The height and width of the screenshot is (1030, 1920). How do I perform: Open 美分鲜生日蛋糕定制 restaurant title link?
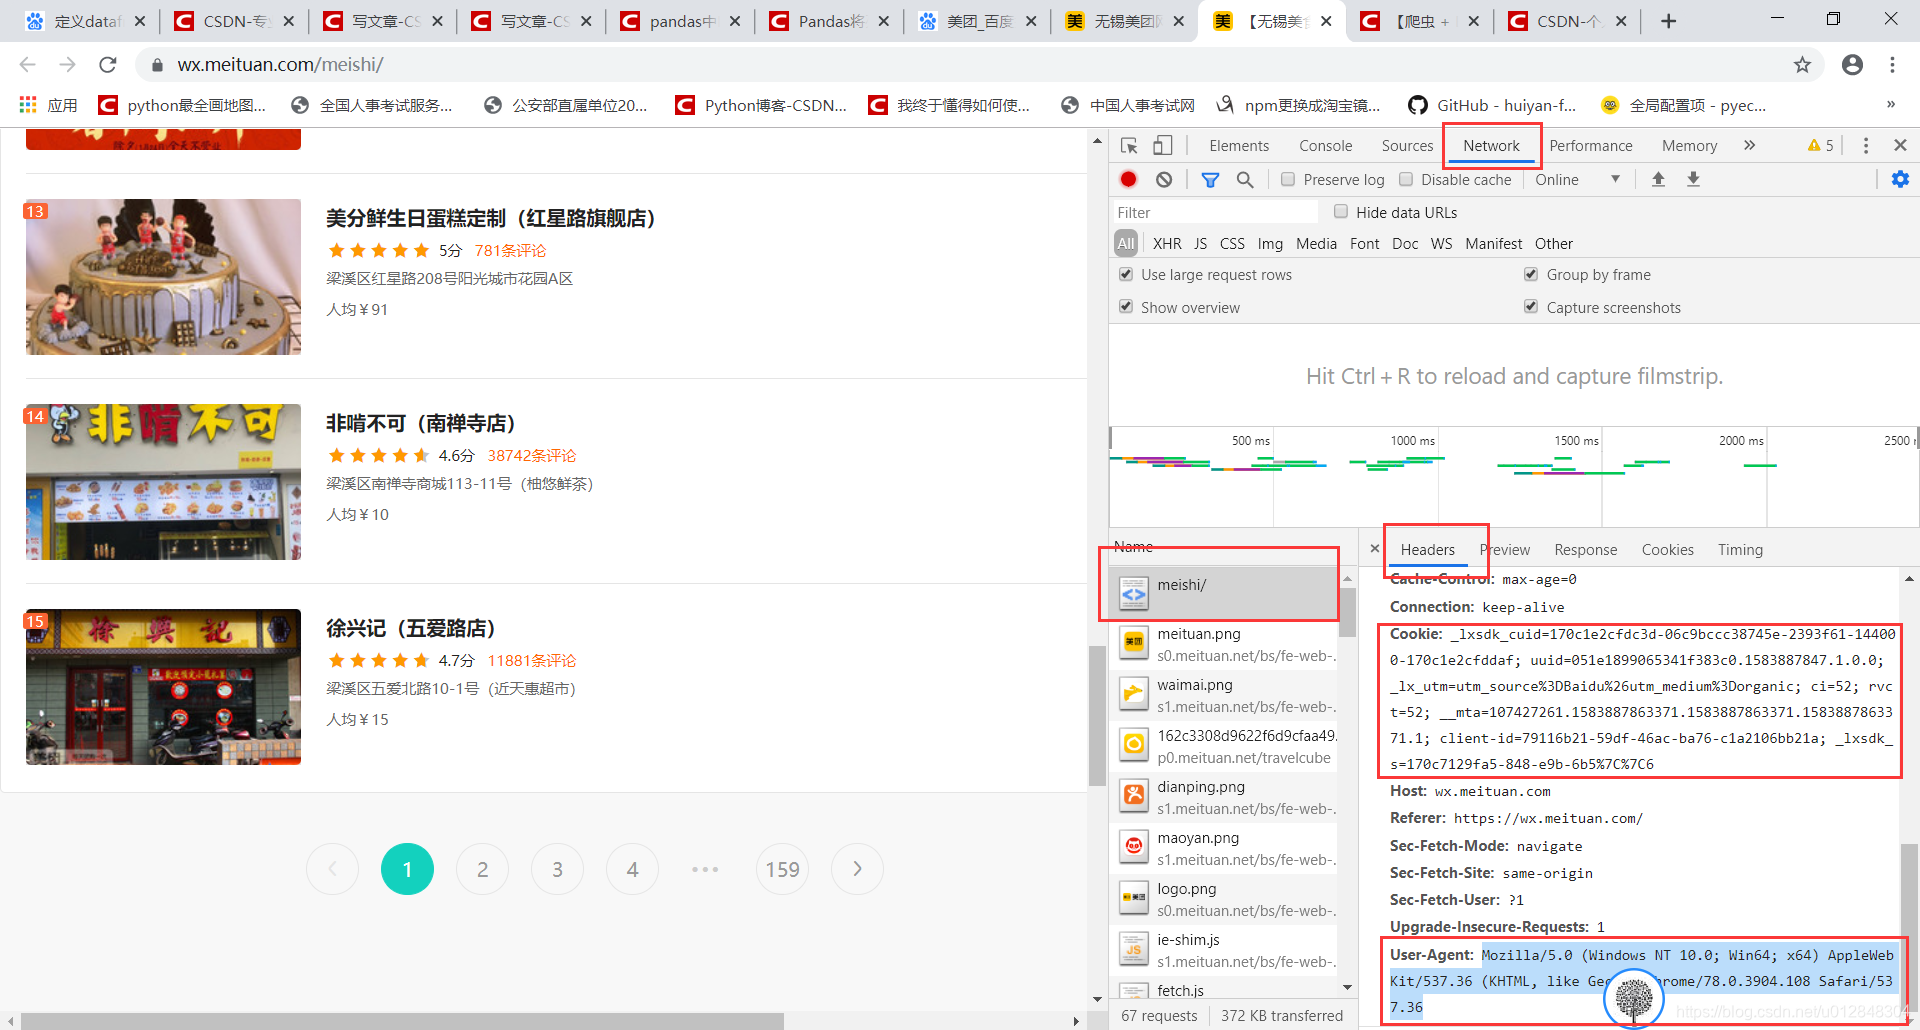pos(490,218)
